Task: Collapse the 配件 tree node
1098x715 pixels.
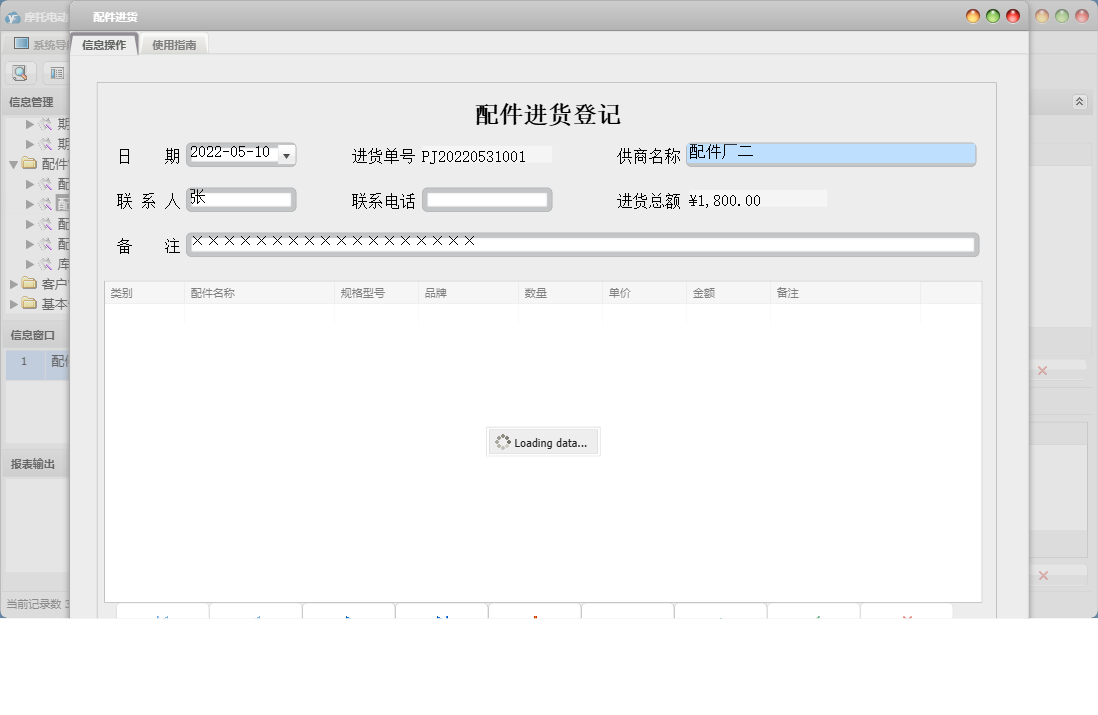Action: [x=15, y=163]
